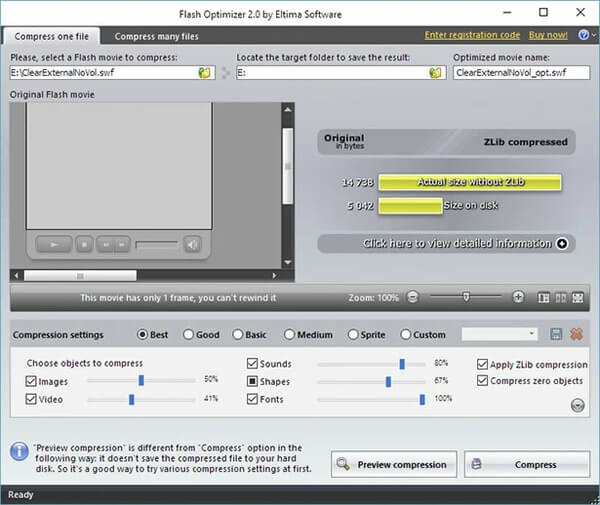The width and height of the screenshot is (600, 505).
Task: Click the help question mark icon
Action: pyautogui.click(x=584, y=35)
